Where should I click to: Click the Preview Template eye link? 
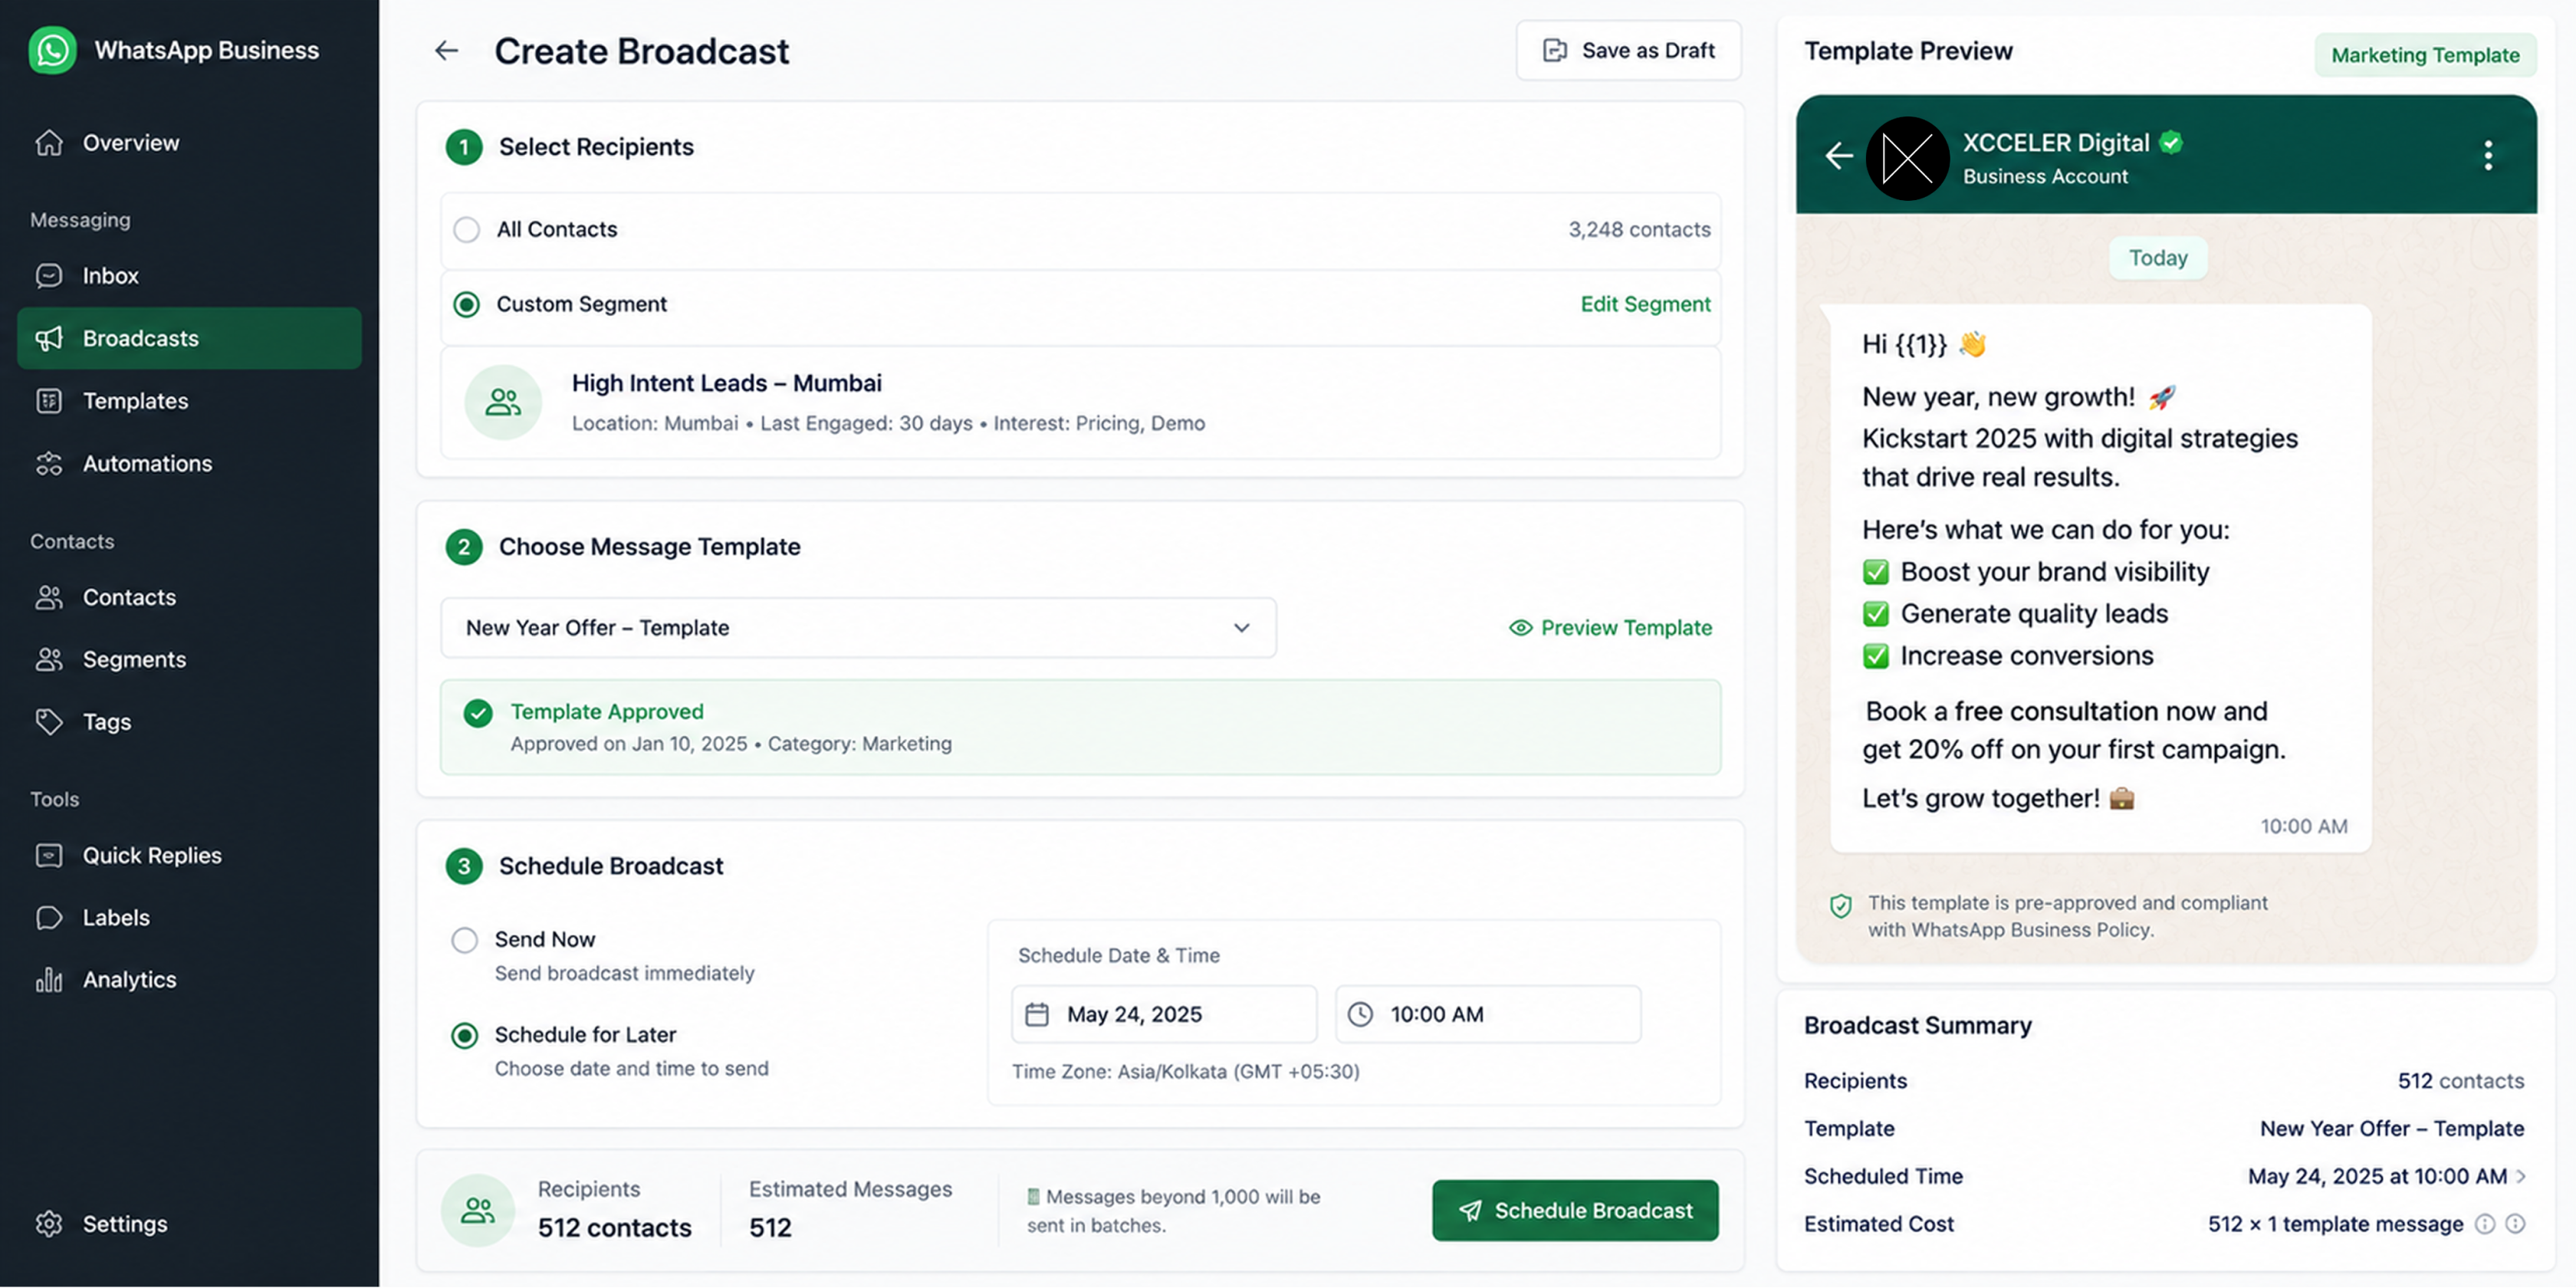point(1610,628)
